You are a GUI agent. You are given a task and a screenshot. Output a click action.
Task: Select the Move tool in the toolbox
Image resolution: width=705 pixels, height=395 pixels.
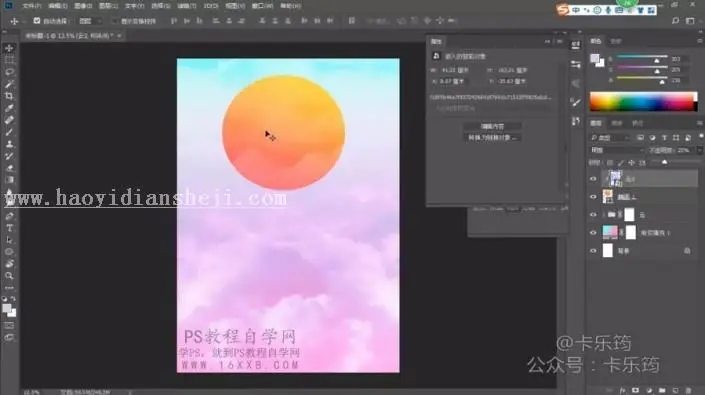[x=9, y=48]
